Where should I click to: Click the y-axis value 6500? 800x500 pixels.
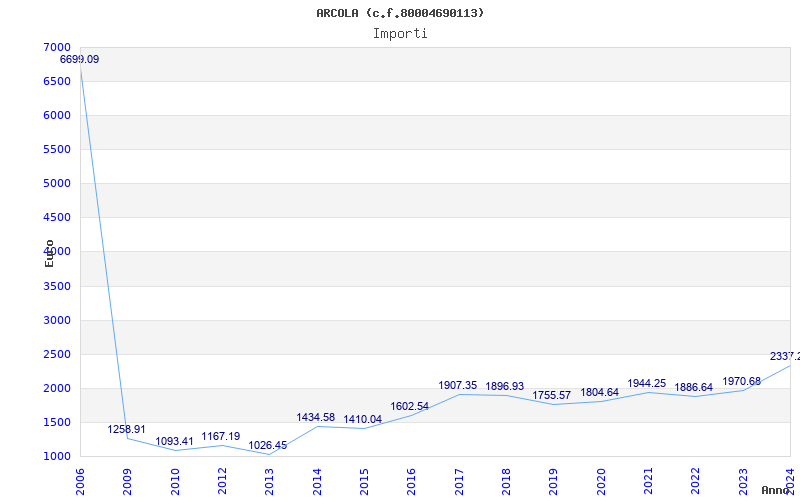(x=57, y=82)
